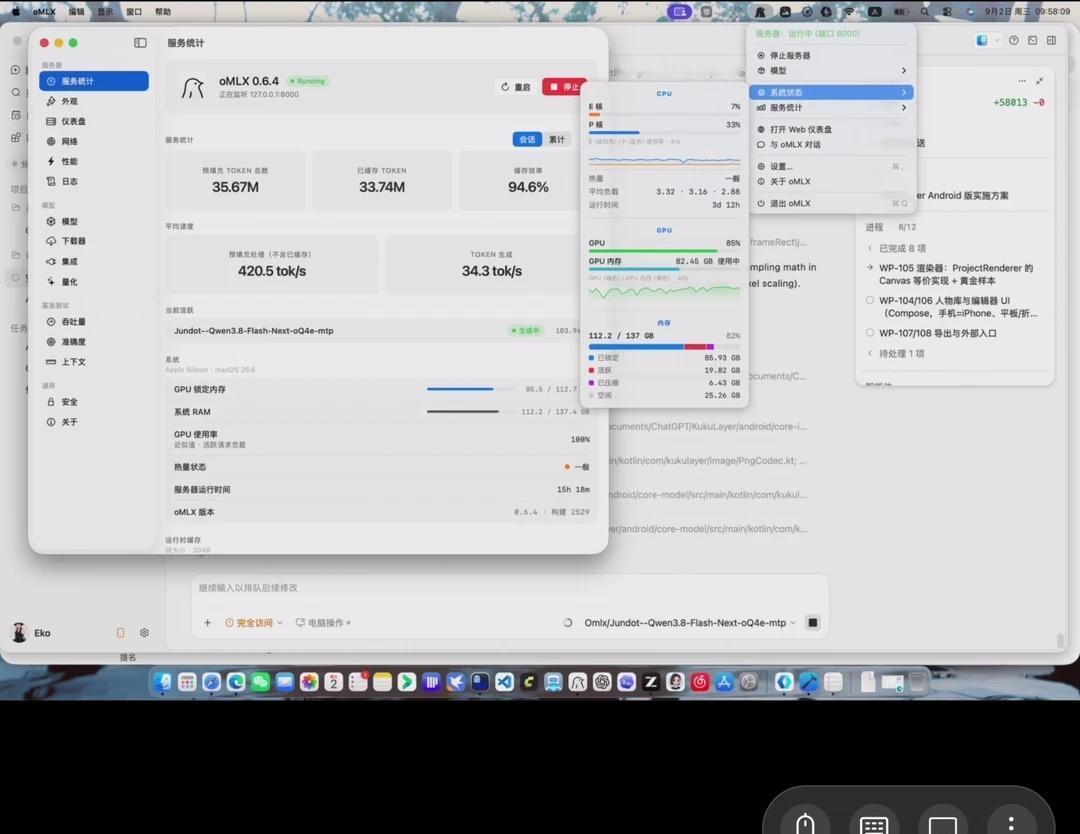Open the 完全访问 permission dropdown
The width and height of the screenshot is (1080, 834).
click(253, 623)
